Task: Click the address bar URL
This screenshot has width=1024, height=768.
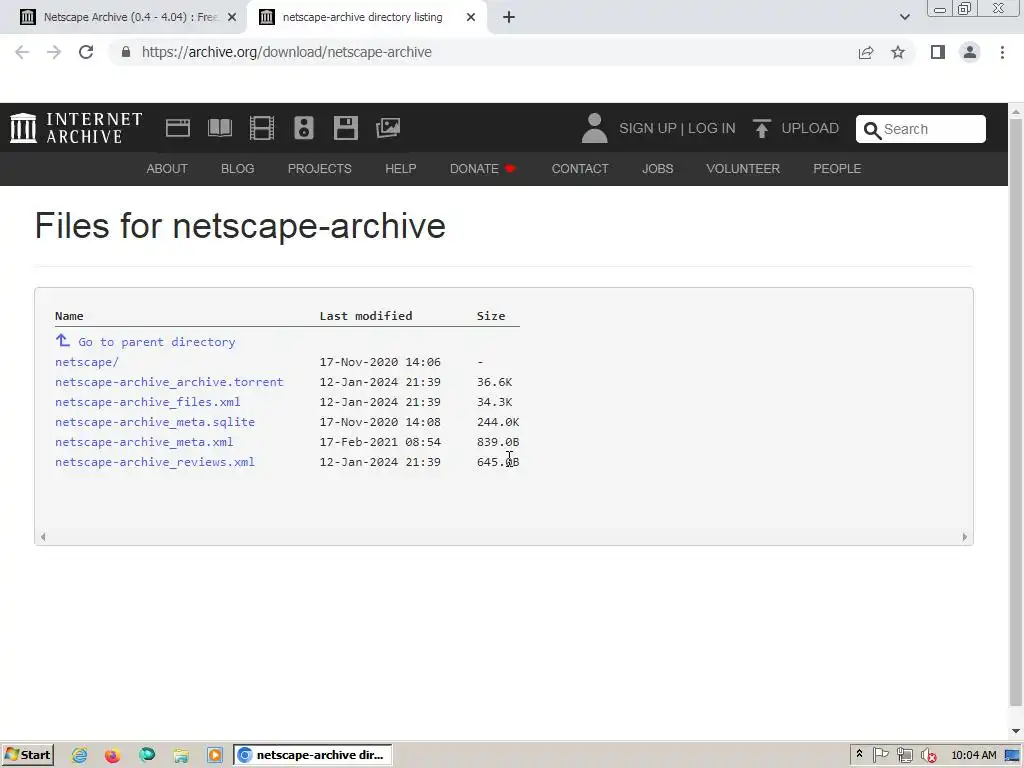Action: [287, 52]
